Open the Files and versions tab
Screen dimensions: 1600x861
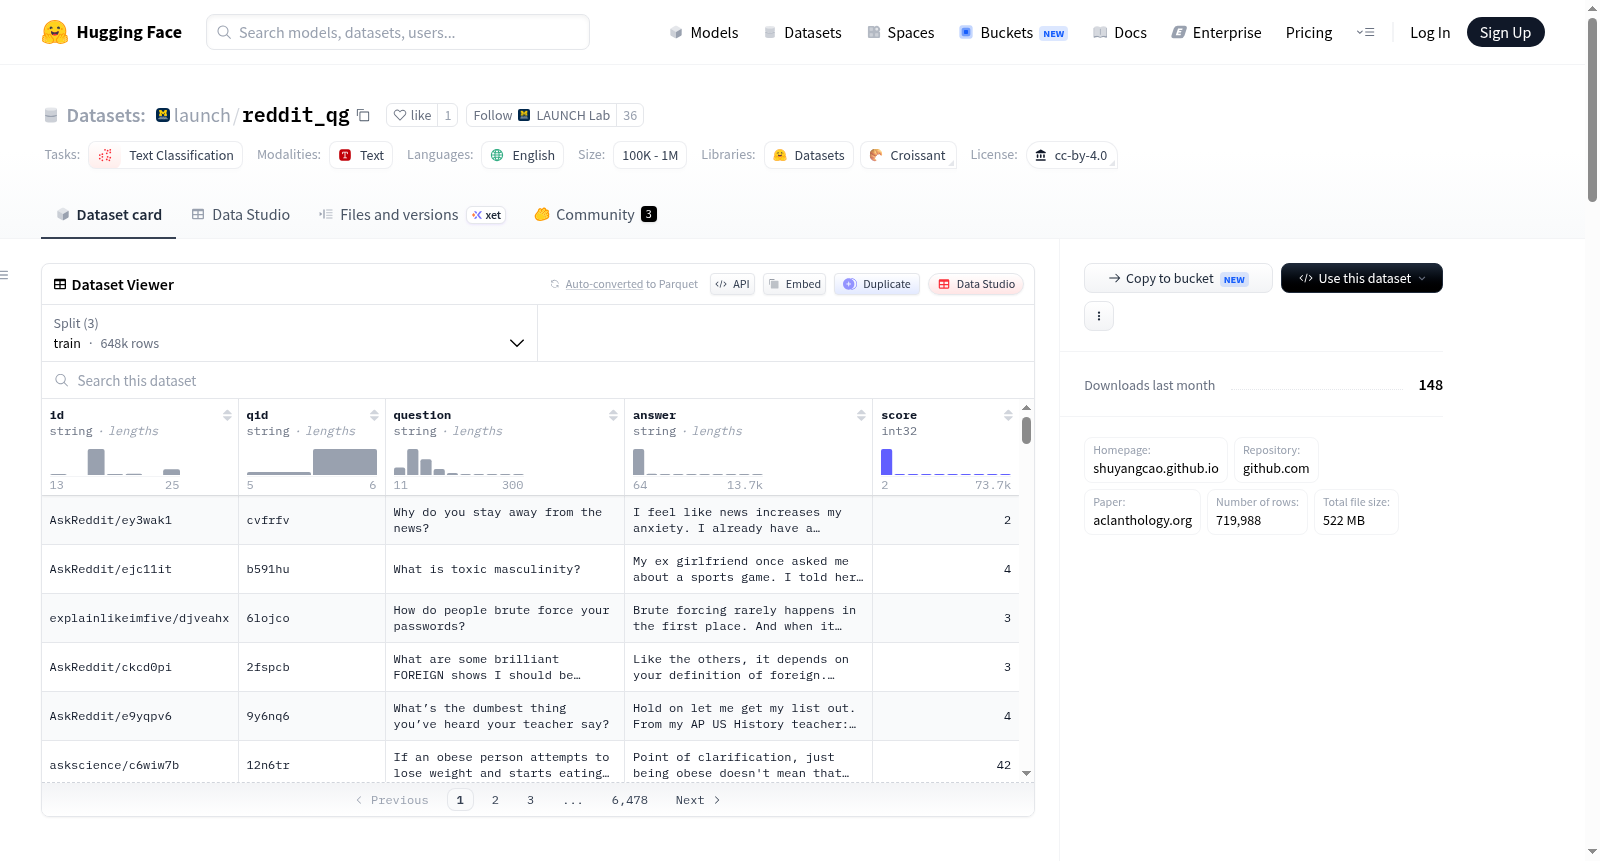(412, 214)
